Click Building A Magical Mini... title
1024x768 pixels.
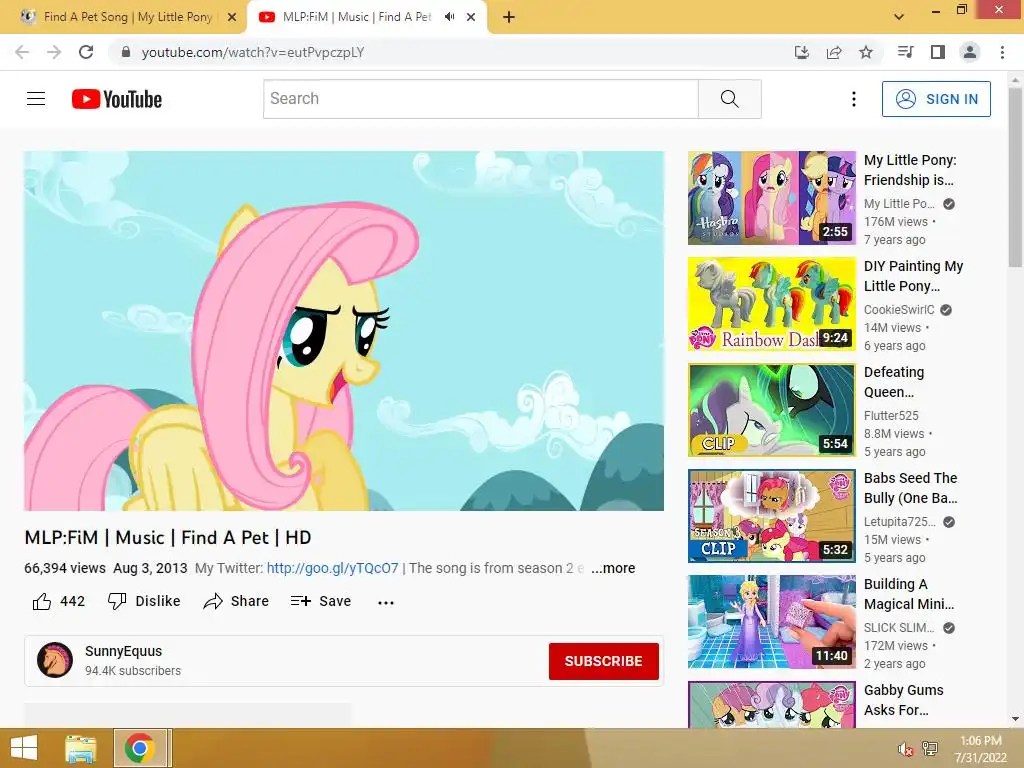click(x=908, y=594)
